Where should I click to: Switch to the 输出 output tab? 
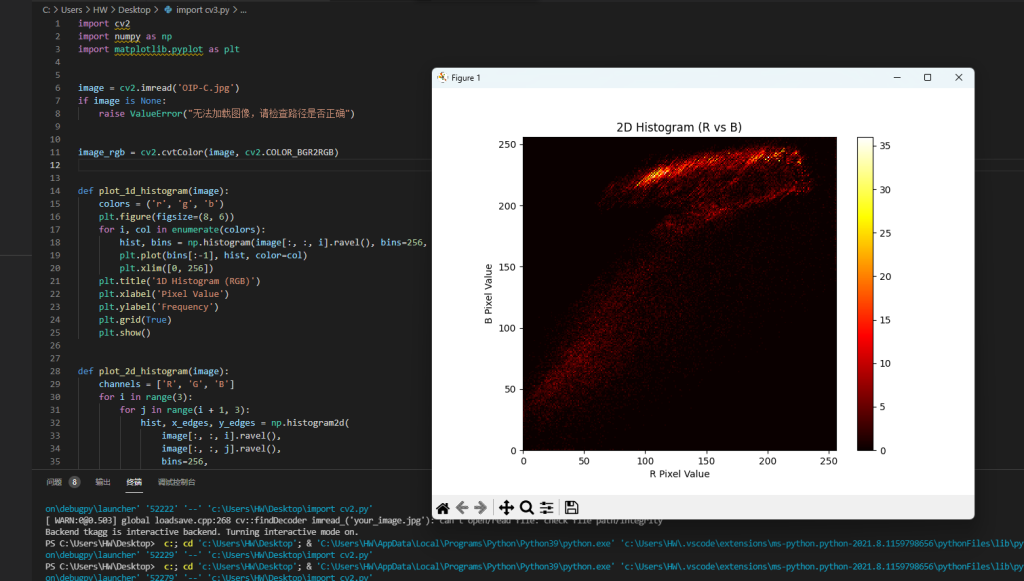pos(103,482)
